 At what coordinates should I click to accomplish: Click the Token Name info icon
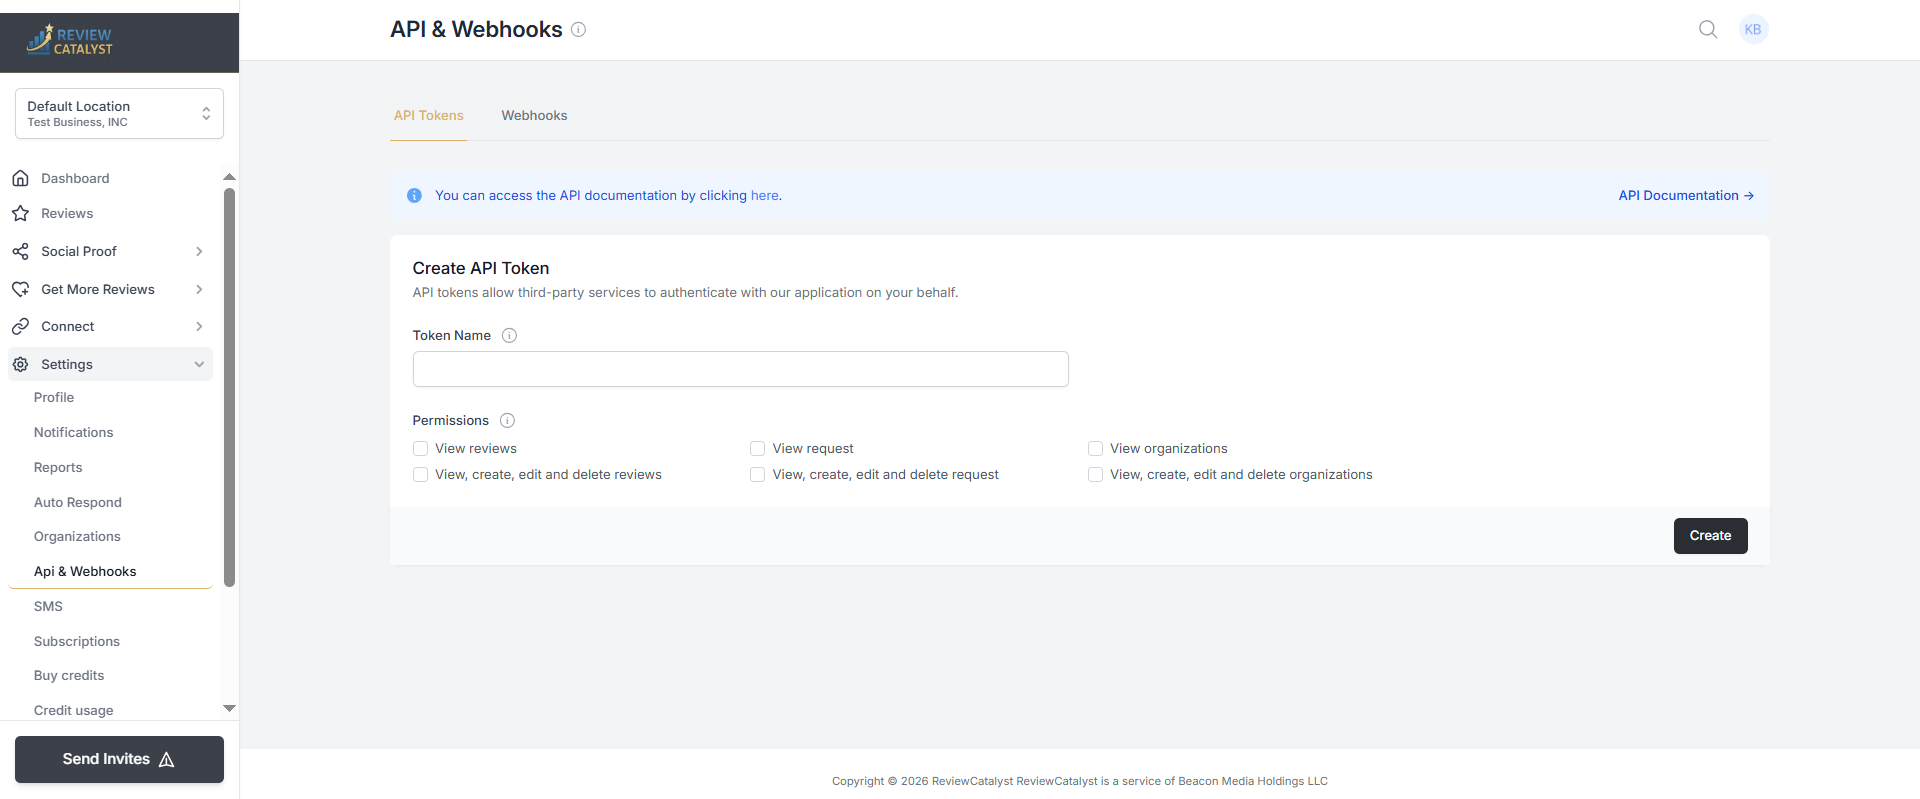point(509,336)
